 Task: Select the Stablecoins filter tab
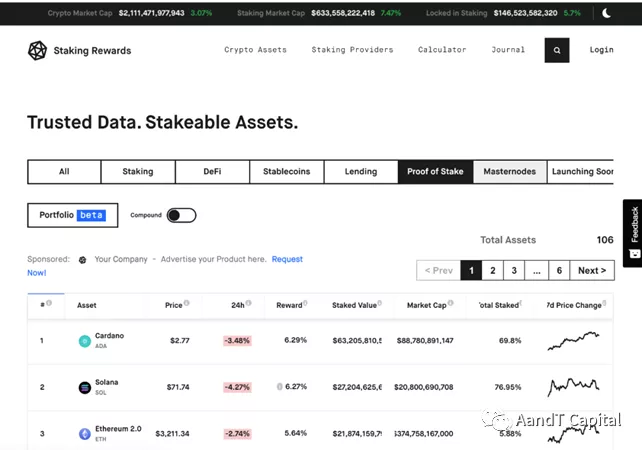click(x=287, y=172)
